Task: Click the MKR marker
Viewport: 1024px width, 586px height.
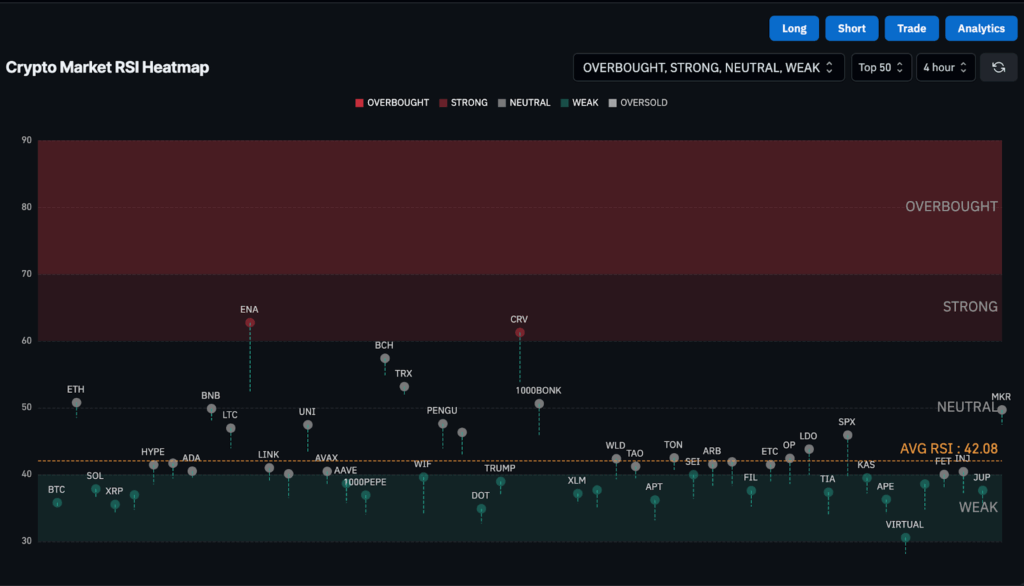Action: 1002,410
